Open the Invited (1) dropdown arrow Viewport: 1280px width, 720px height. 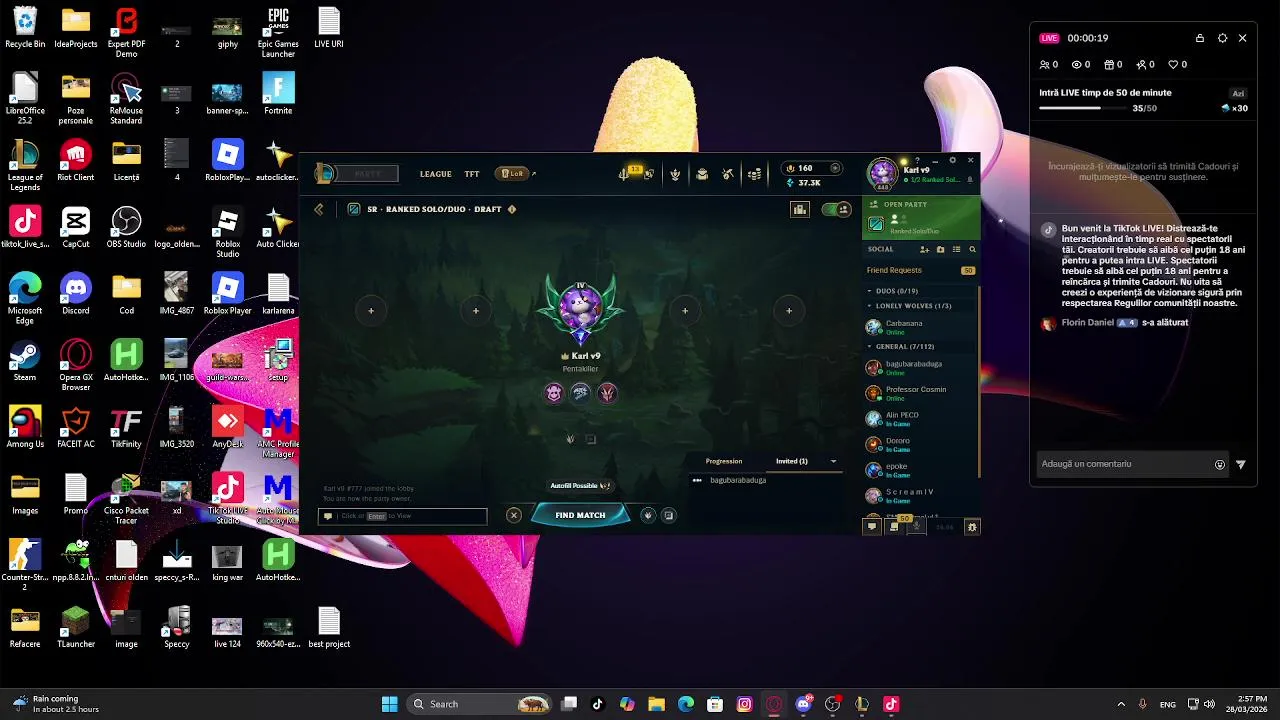click(833, 461)
